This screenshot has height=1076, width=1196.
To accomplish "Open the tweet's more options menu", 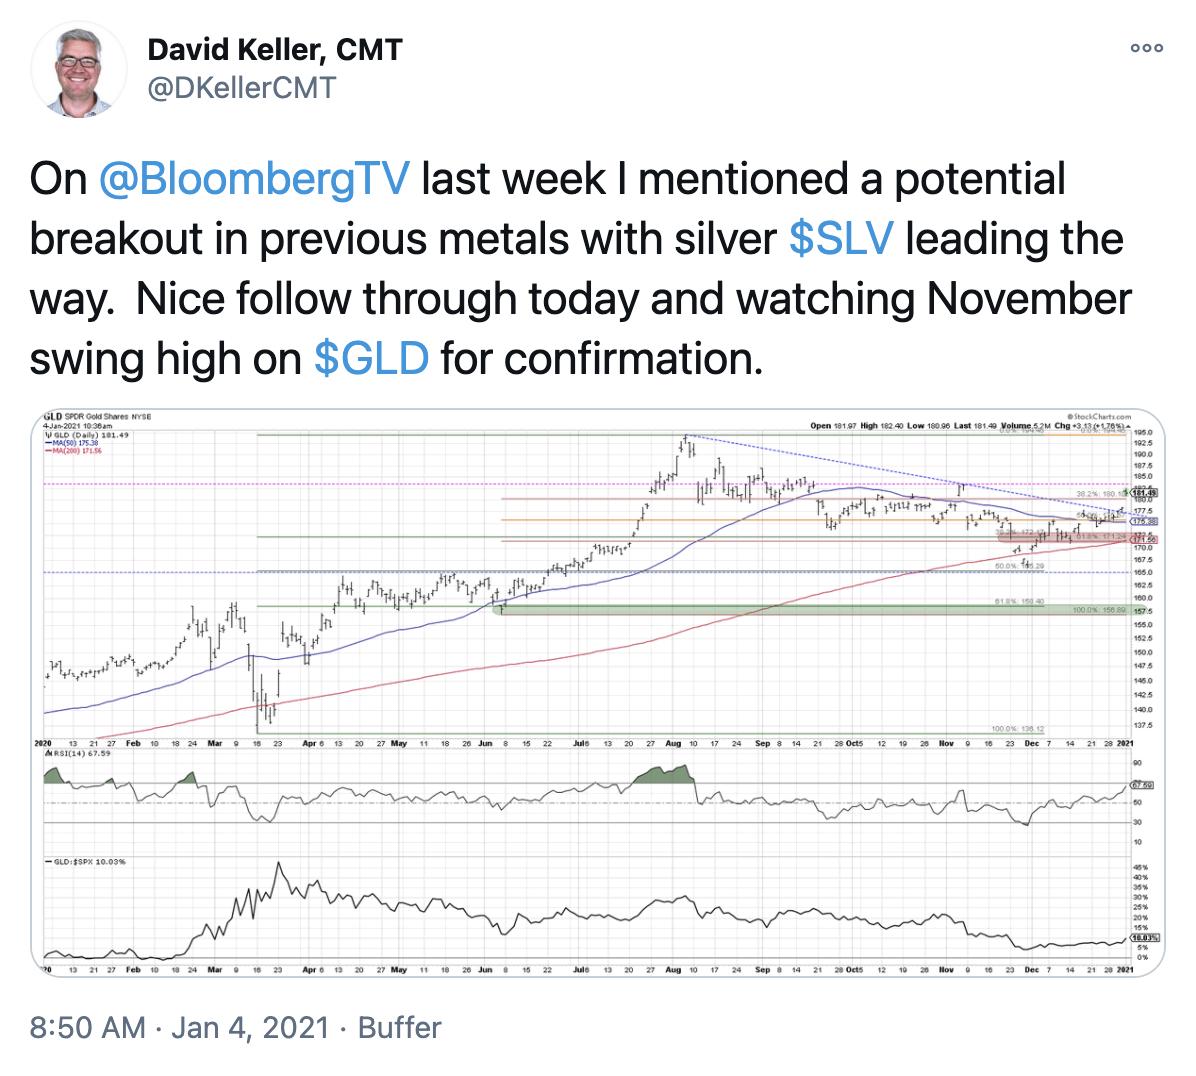I will 1146,48.
